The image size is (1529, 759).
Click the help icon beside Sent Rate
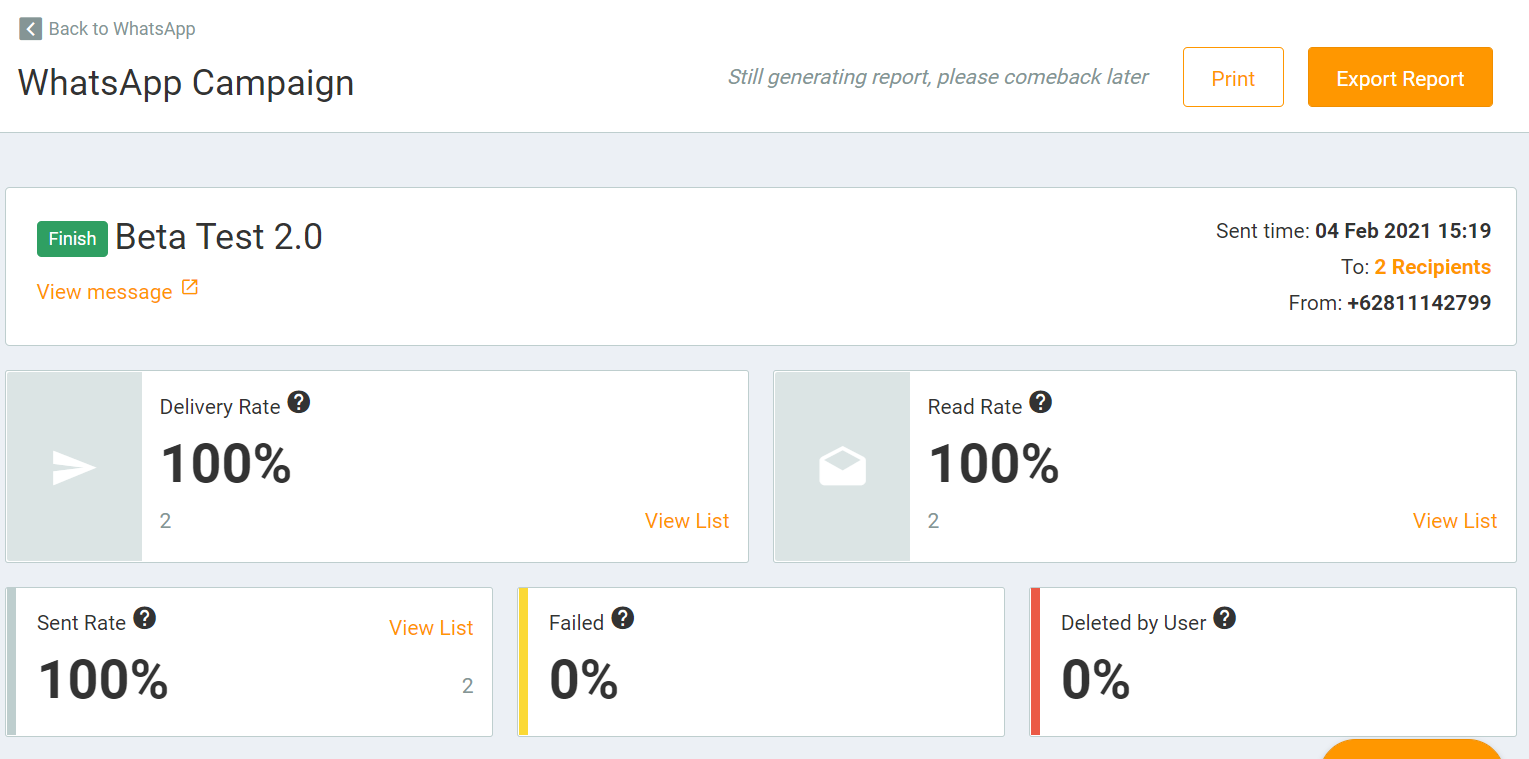(x=145, y=616)
